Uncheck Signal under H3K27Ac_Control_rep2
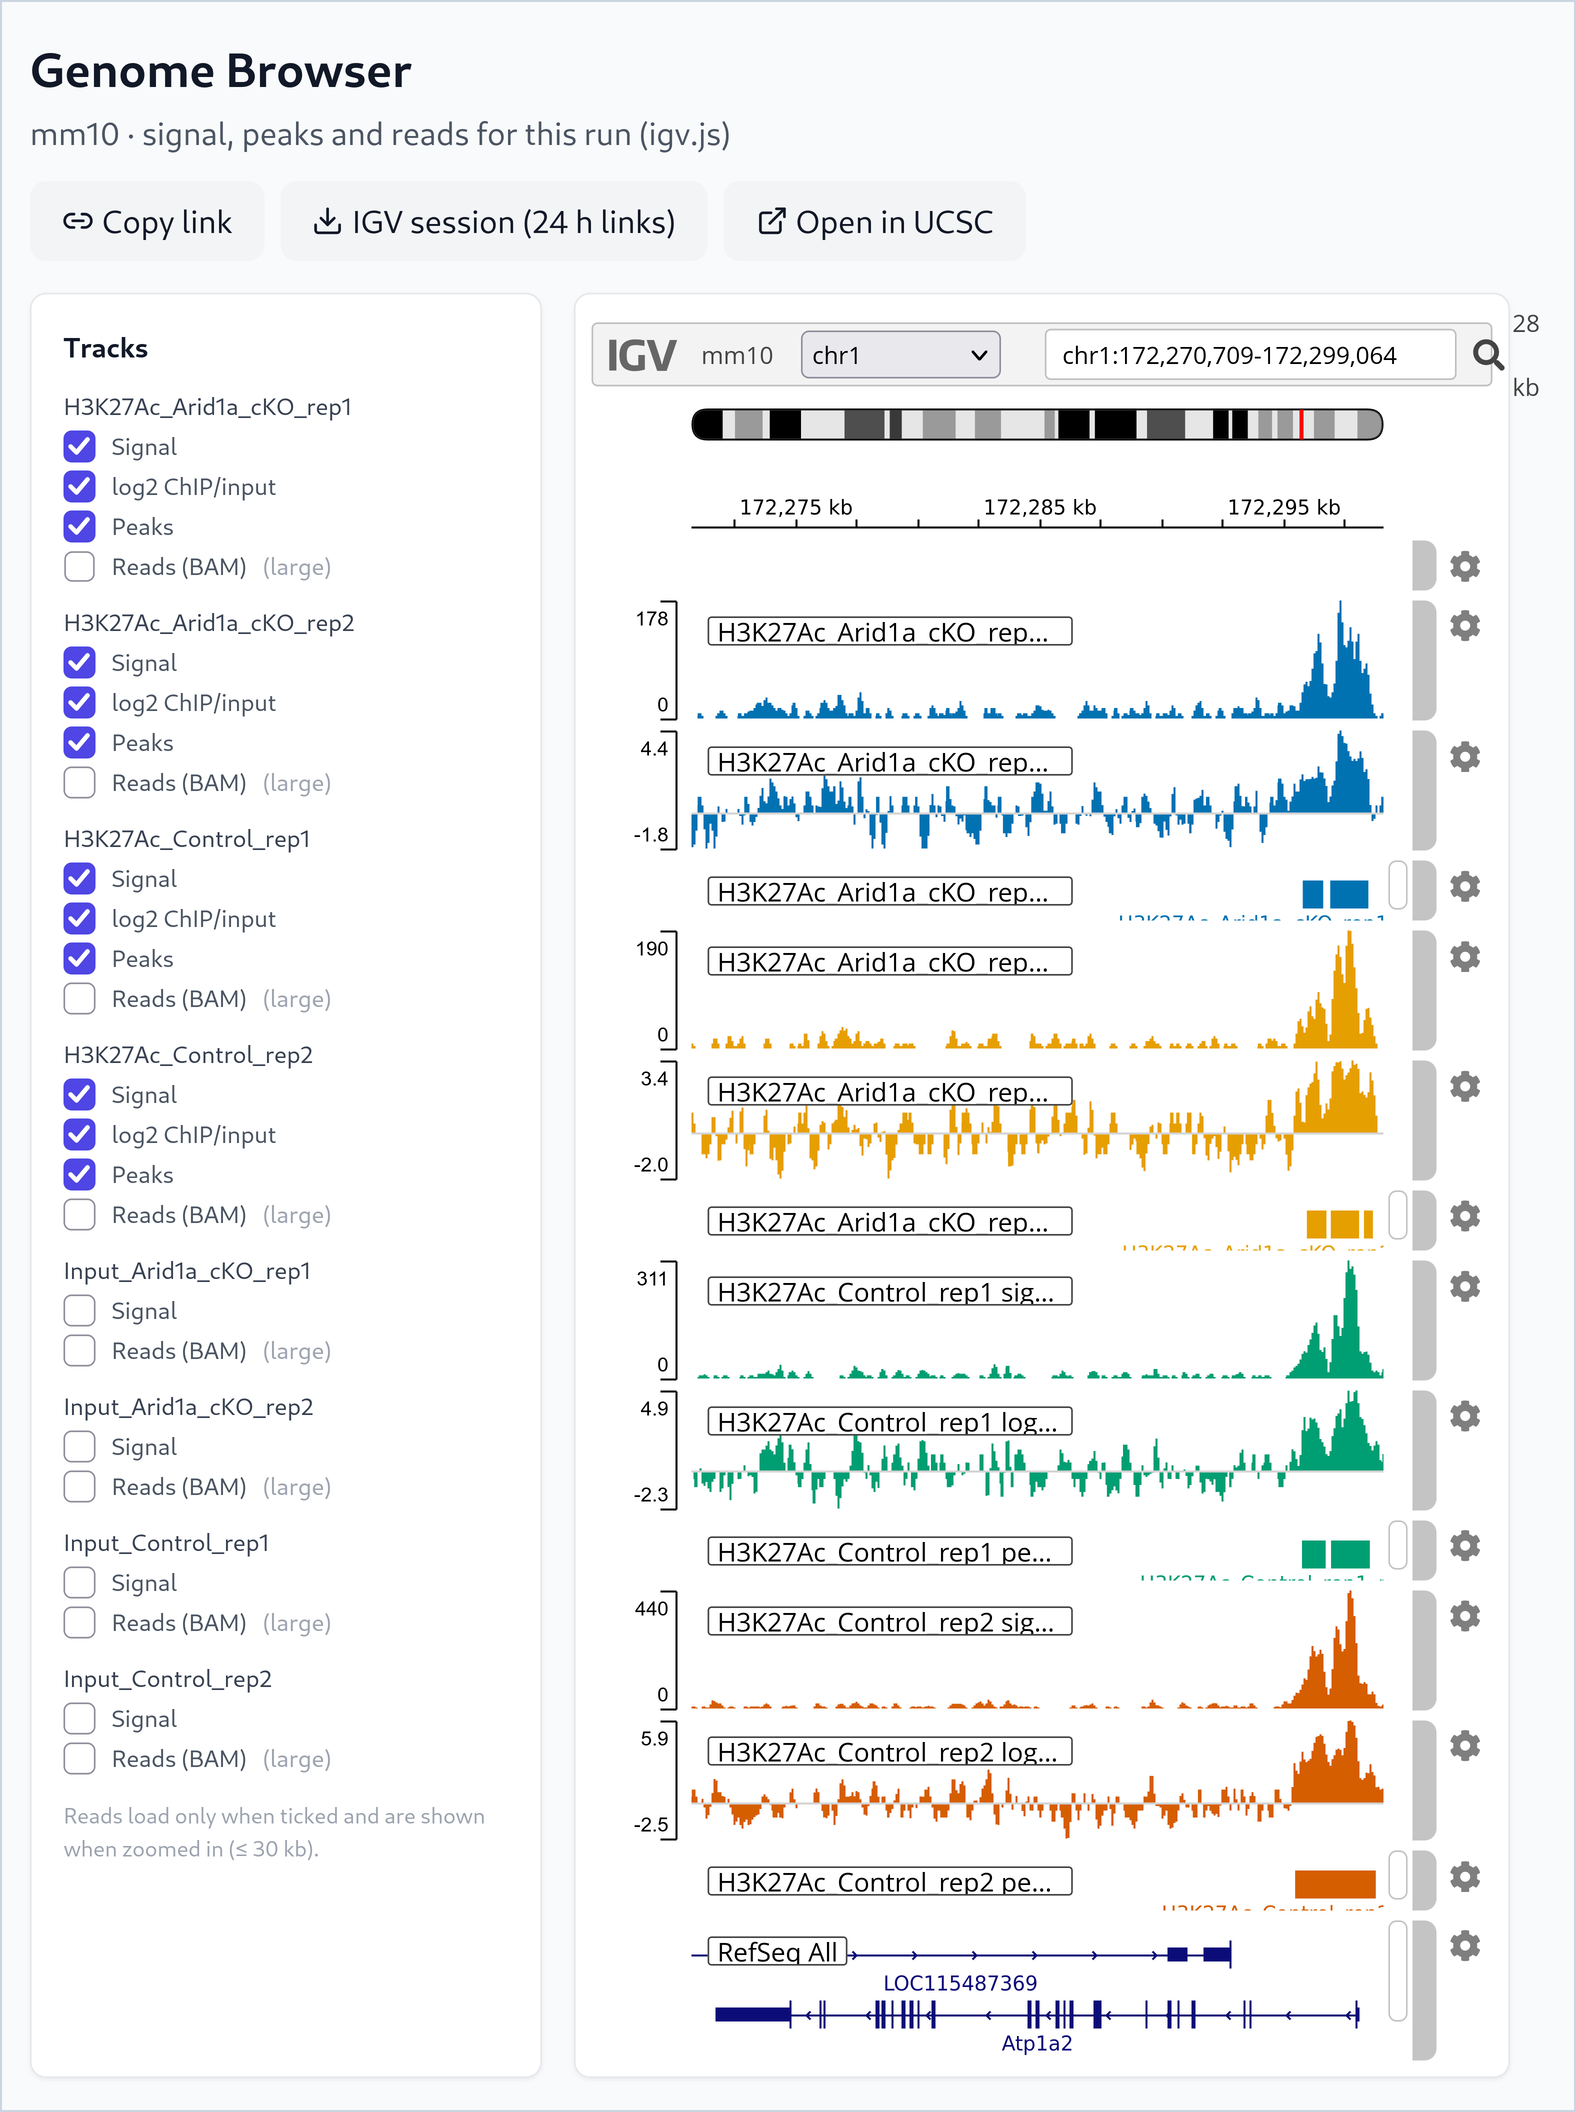Image resolution: width=1576 pixels, height=2112 pixels. [80, 1095]
